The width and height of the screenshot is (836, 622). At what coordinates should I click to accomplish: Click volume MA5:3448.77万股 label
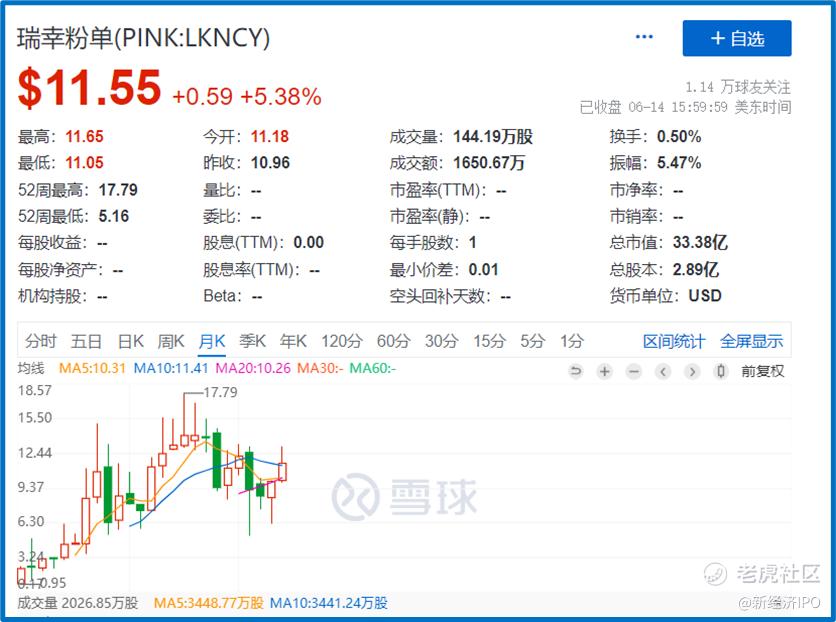tap(208, 603)
